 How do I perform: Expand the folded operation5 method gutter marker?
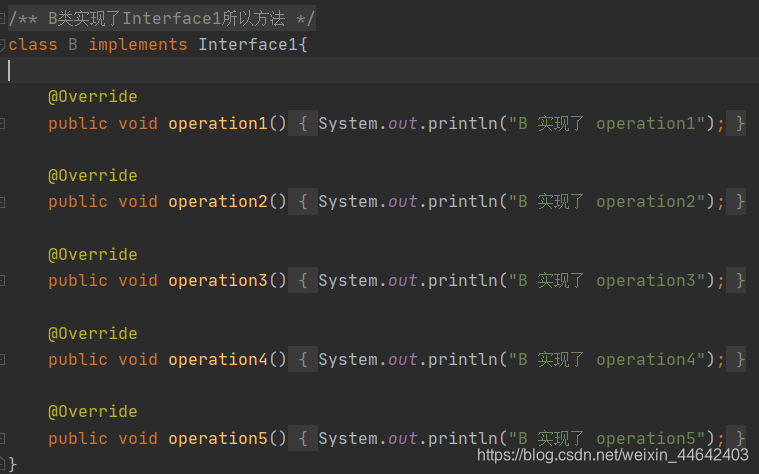pos(2,439)
